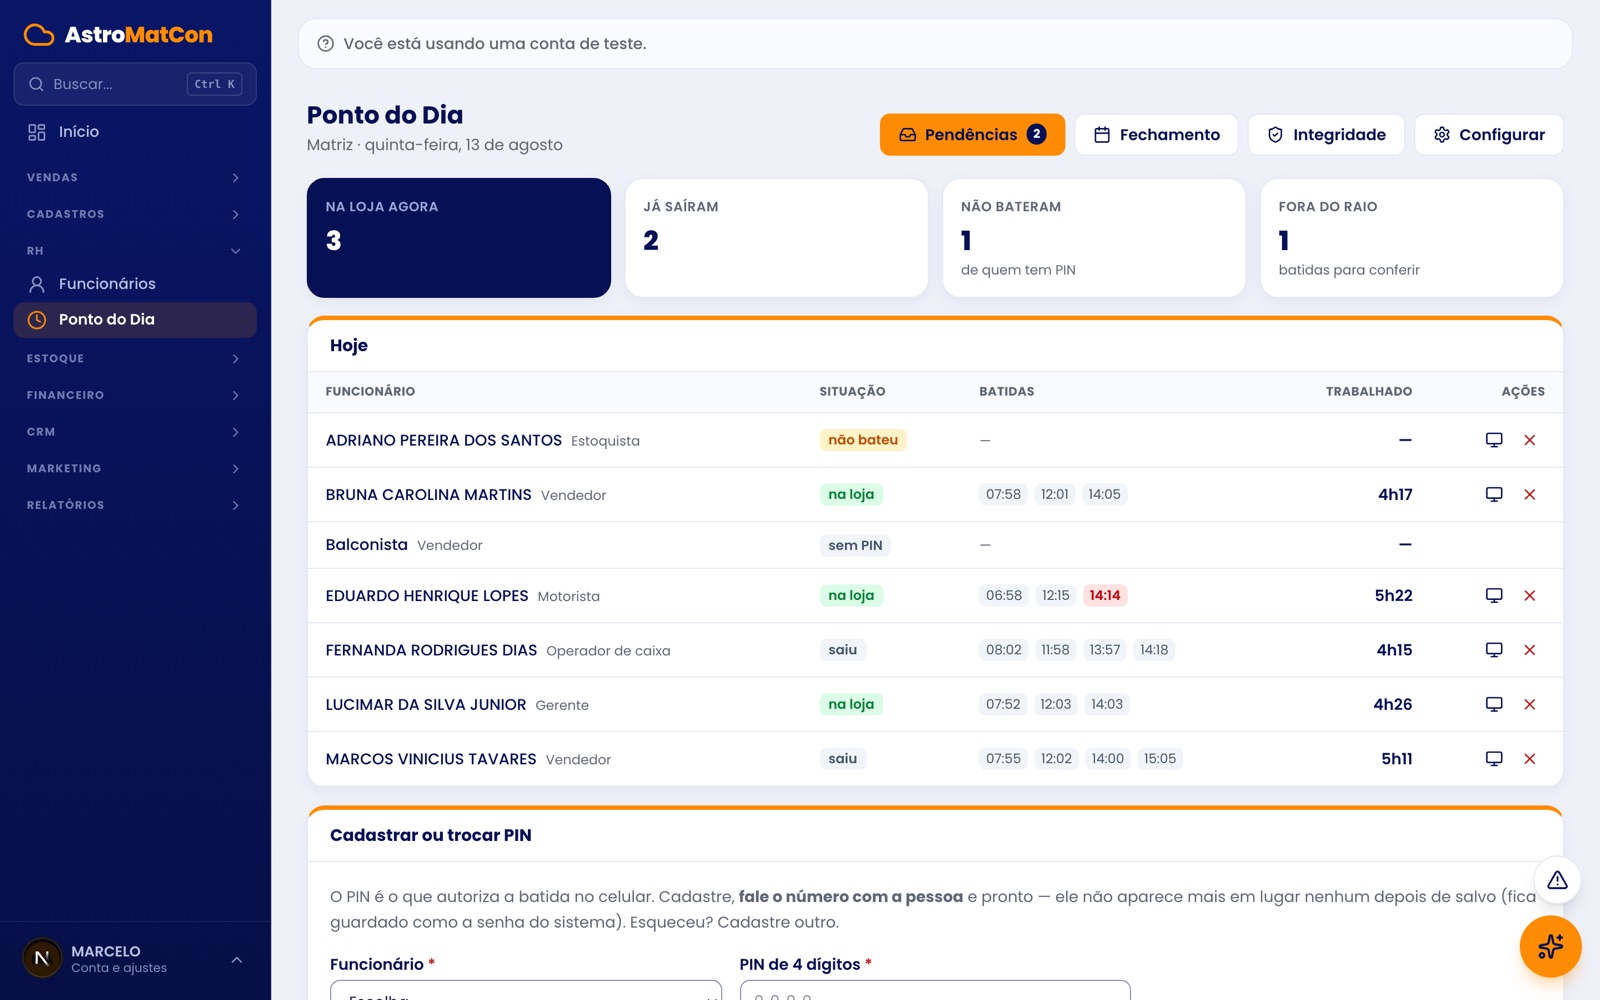Click the highlighted 14:14 punch for Eduardo
The height and width of the screenshot is (1000, 1600).
click(x=1105, y=595)
